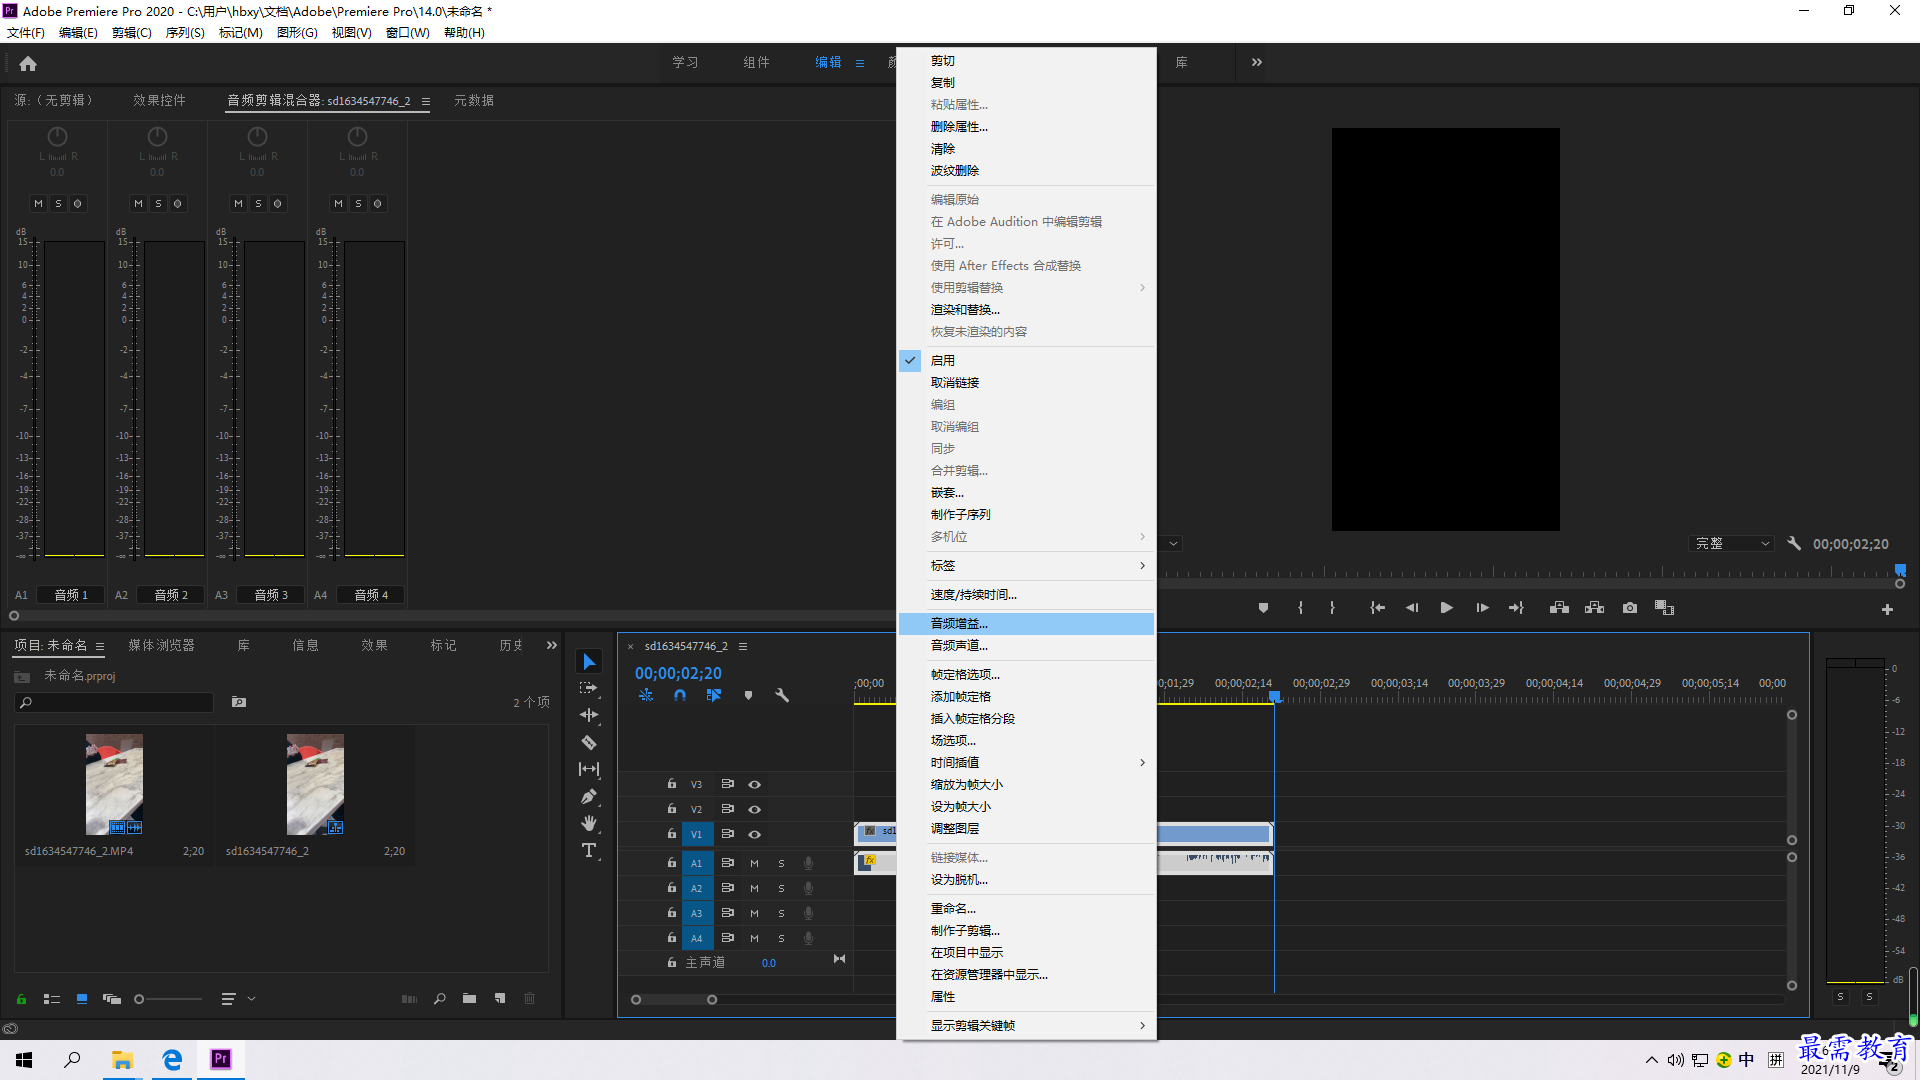
Task: Add a marker in timeline header
Action: pos(748,695)
